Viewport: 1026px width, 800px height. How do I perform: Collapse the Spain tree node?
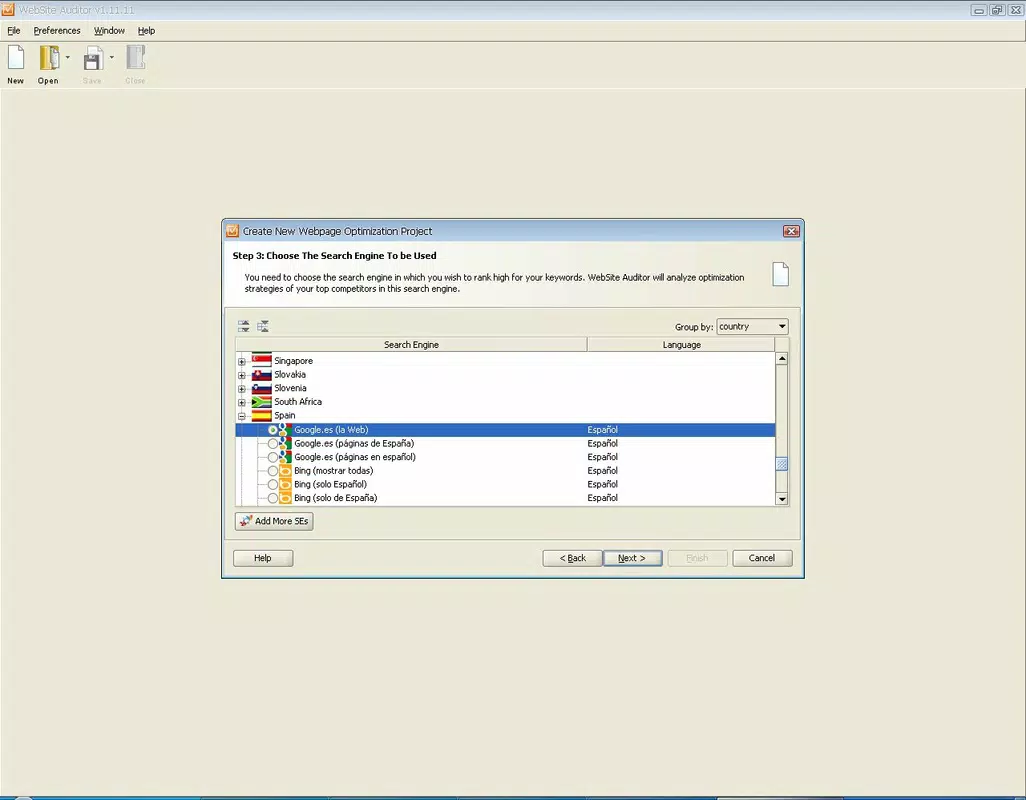[x=241, y=416]
